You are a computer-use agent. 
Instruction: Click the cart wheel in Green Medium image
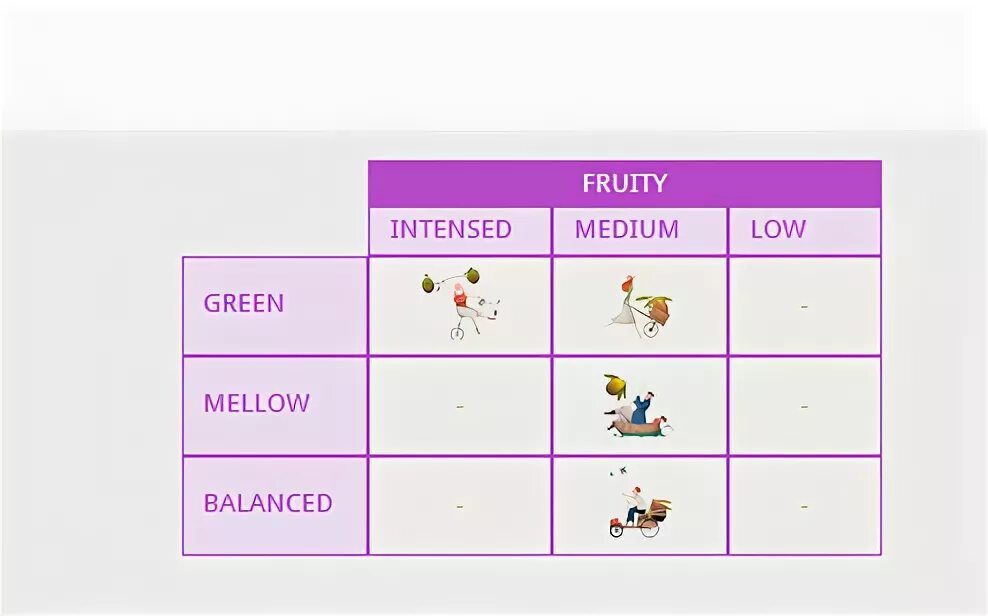[651, 329]
